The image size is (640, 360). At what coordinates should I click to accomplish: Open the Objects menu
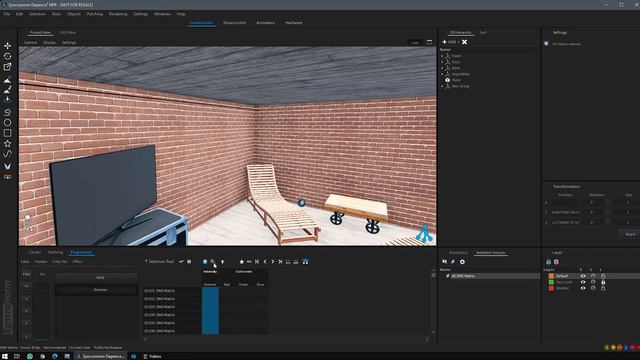[x=74, y=14]
